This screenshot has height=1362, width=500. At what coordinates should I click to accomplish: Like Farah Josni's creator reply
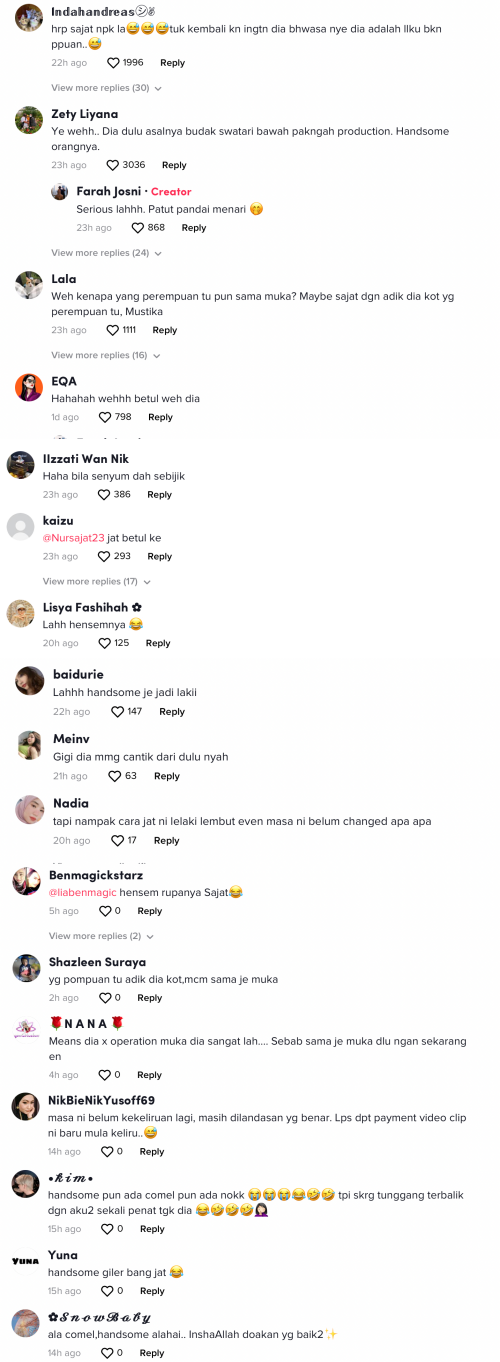click(x=138, y=228)
